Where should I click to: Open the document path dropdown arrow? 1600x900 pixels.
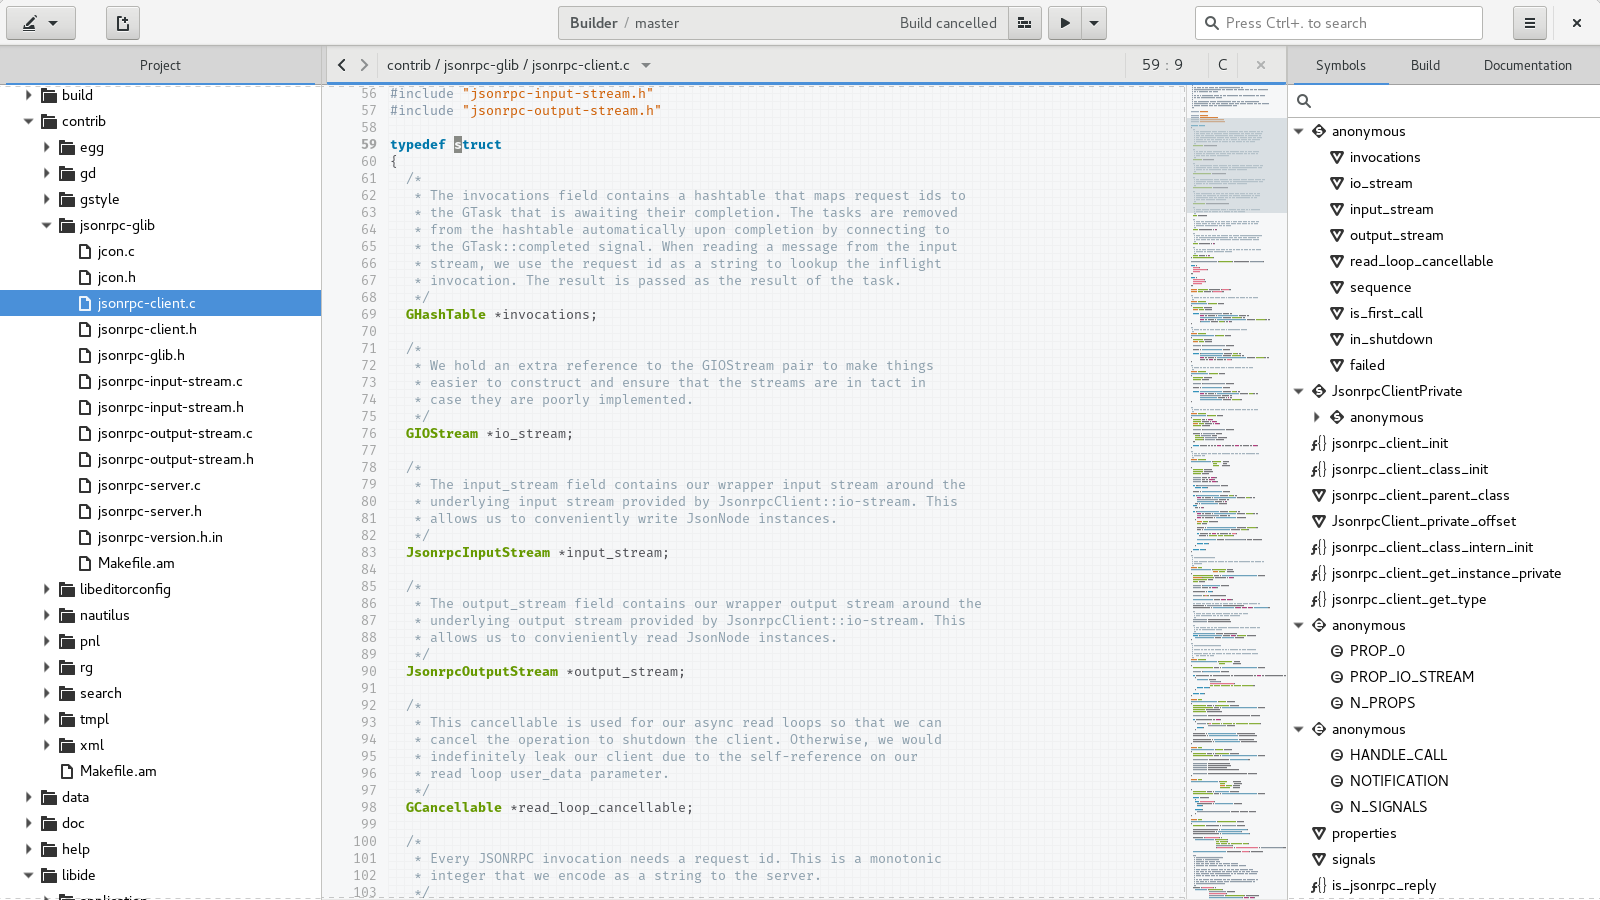tap(646, 65)
